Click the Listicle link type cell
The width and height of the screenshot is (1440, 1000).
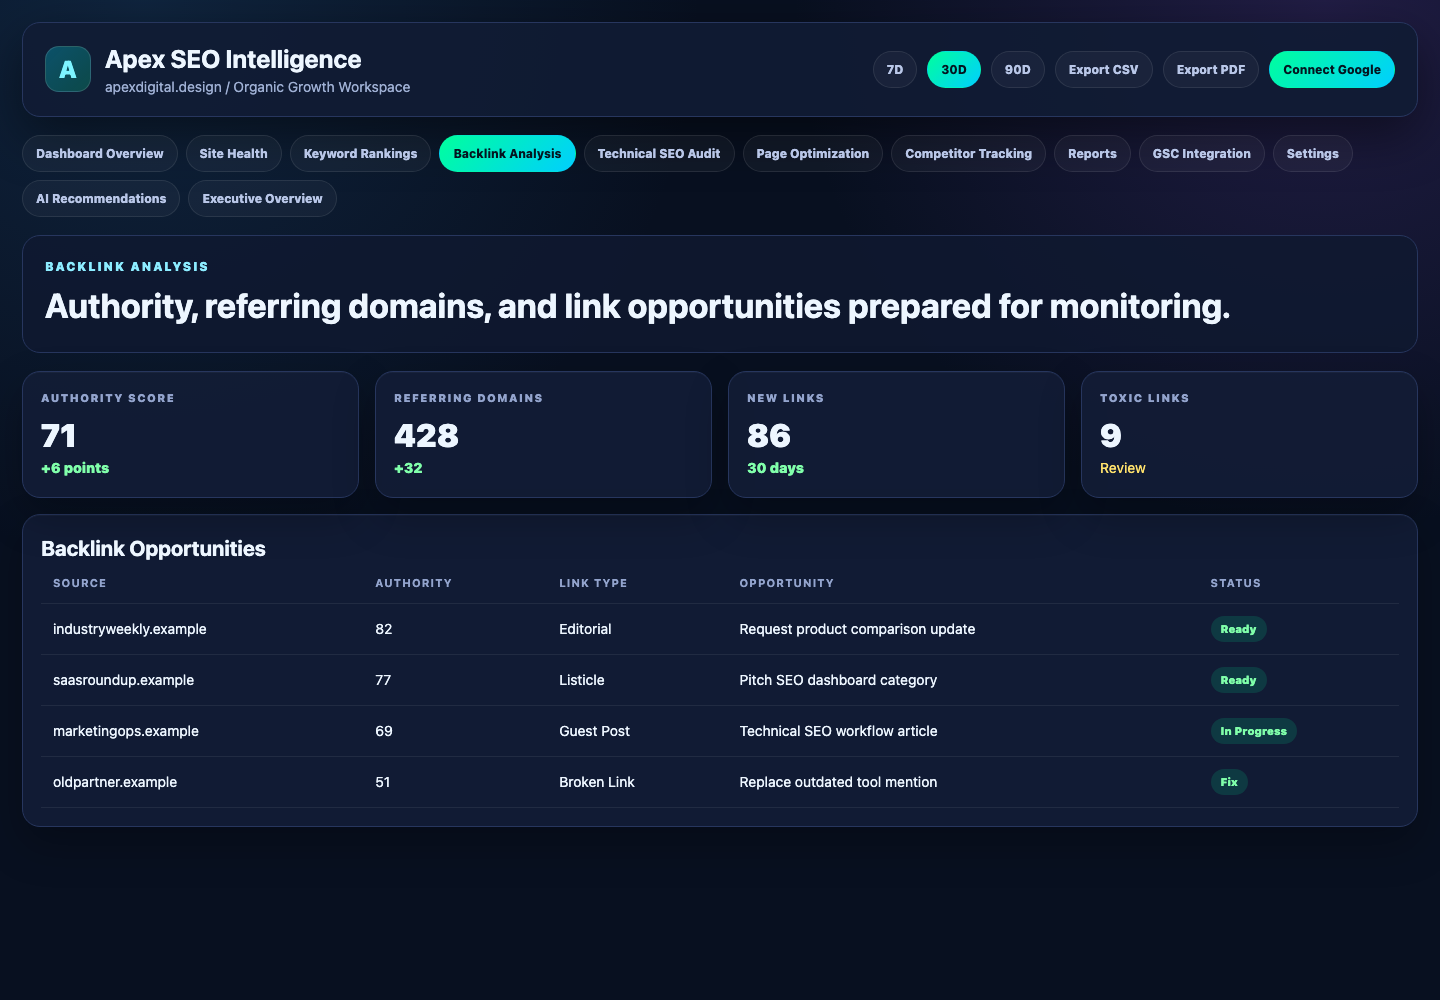[582, 680]
